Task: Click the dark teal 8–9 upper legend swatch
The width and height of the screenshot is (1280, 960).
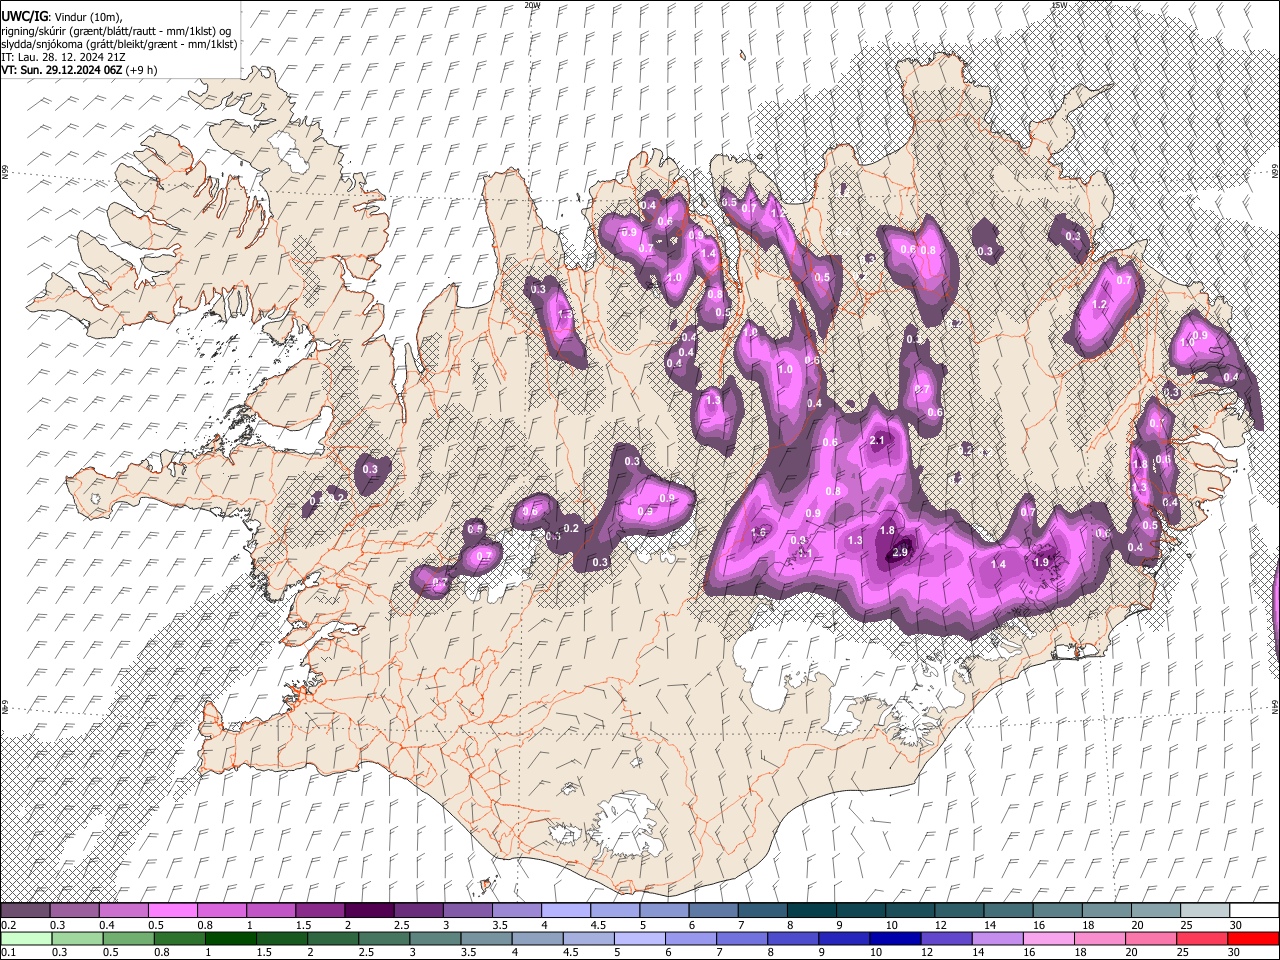Action: (x=810, y=911)
